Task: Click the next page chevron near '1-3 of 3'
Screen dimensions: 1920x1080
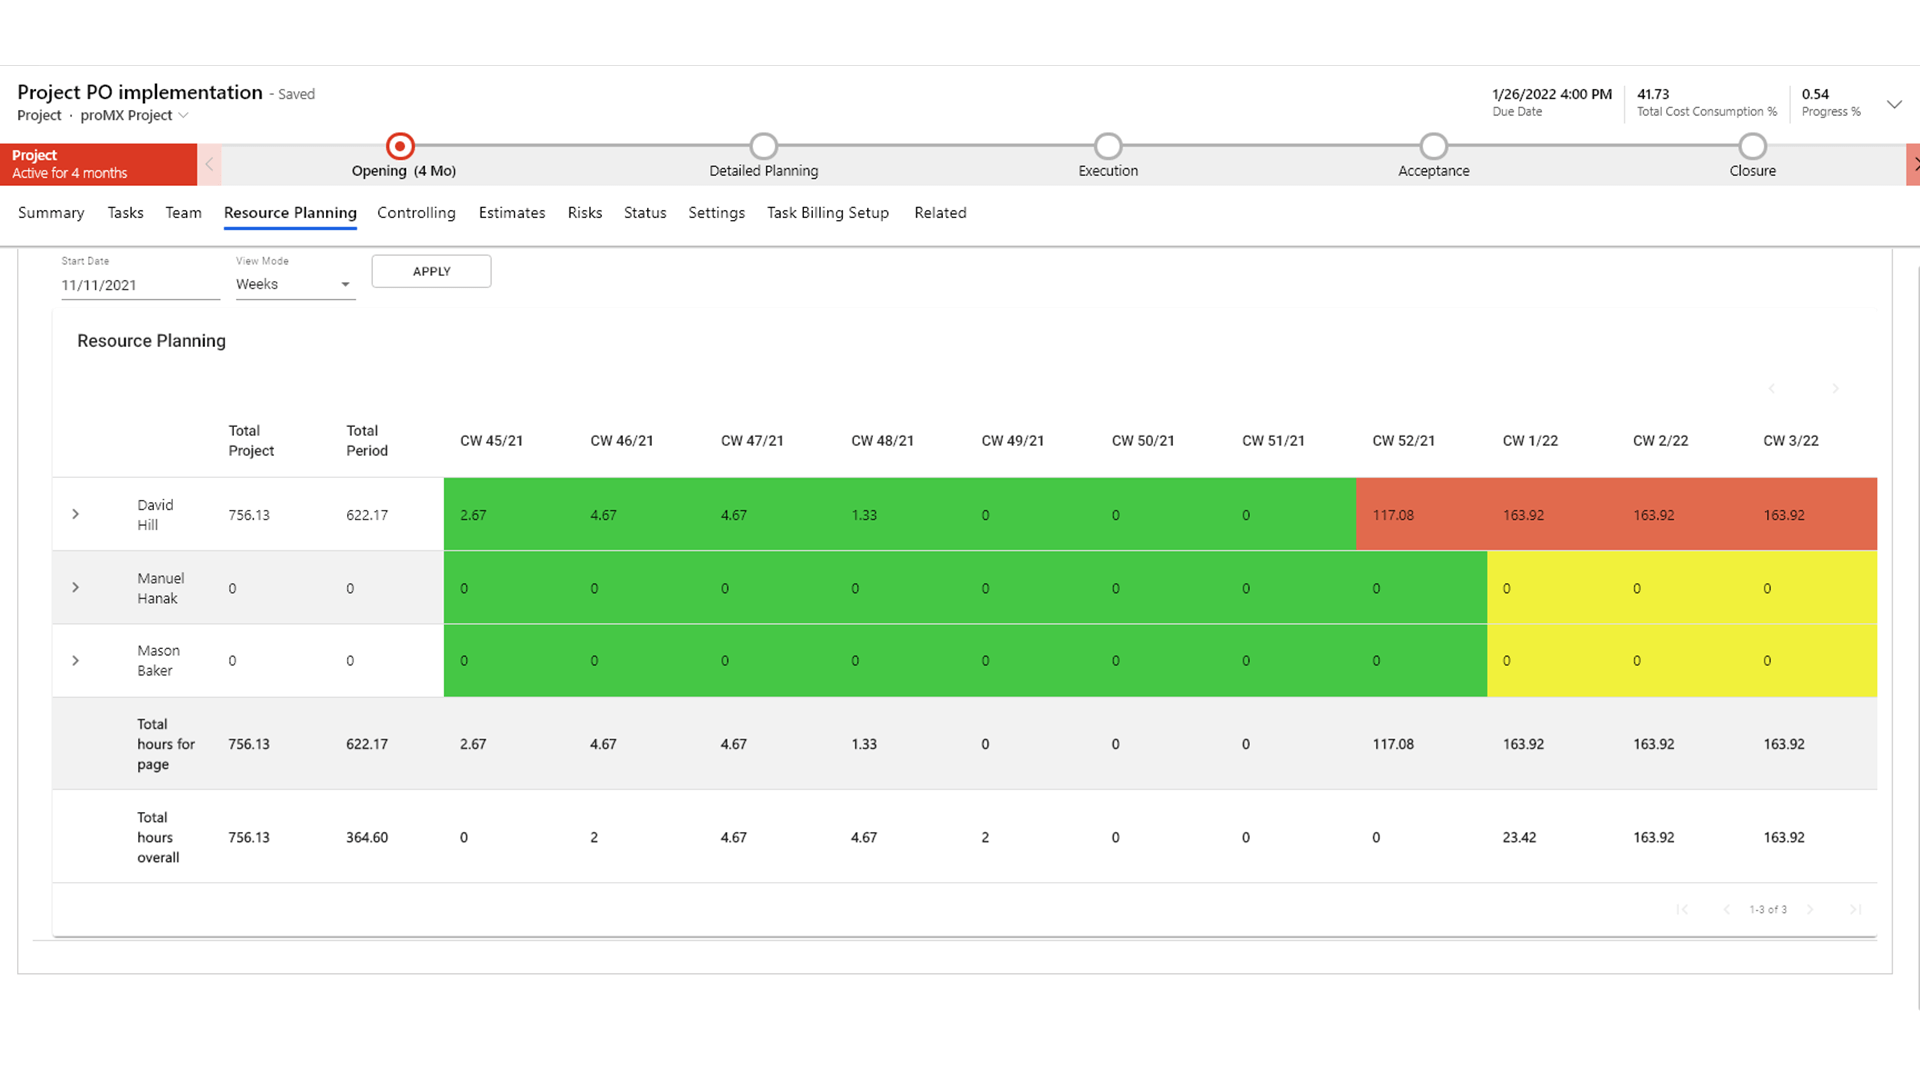Action: [1812, 909]
